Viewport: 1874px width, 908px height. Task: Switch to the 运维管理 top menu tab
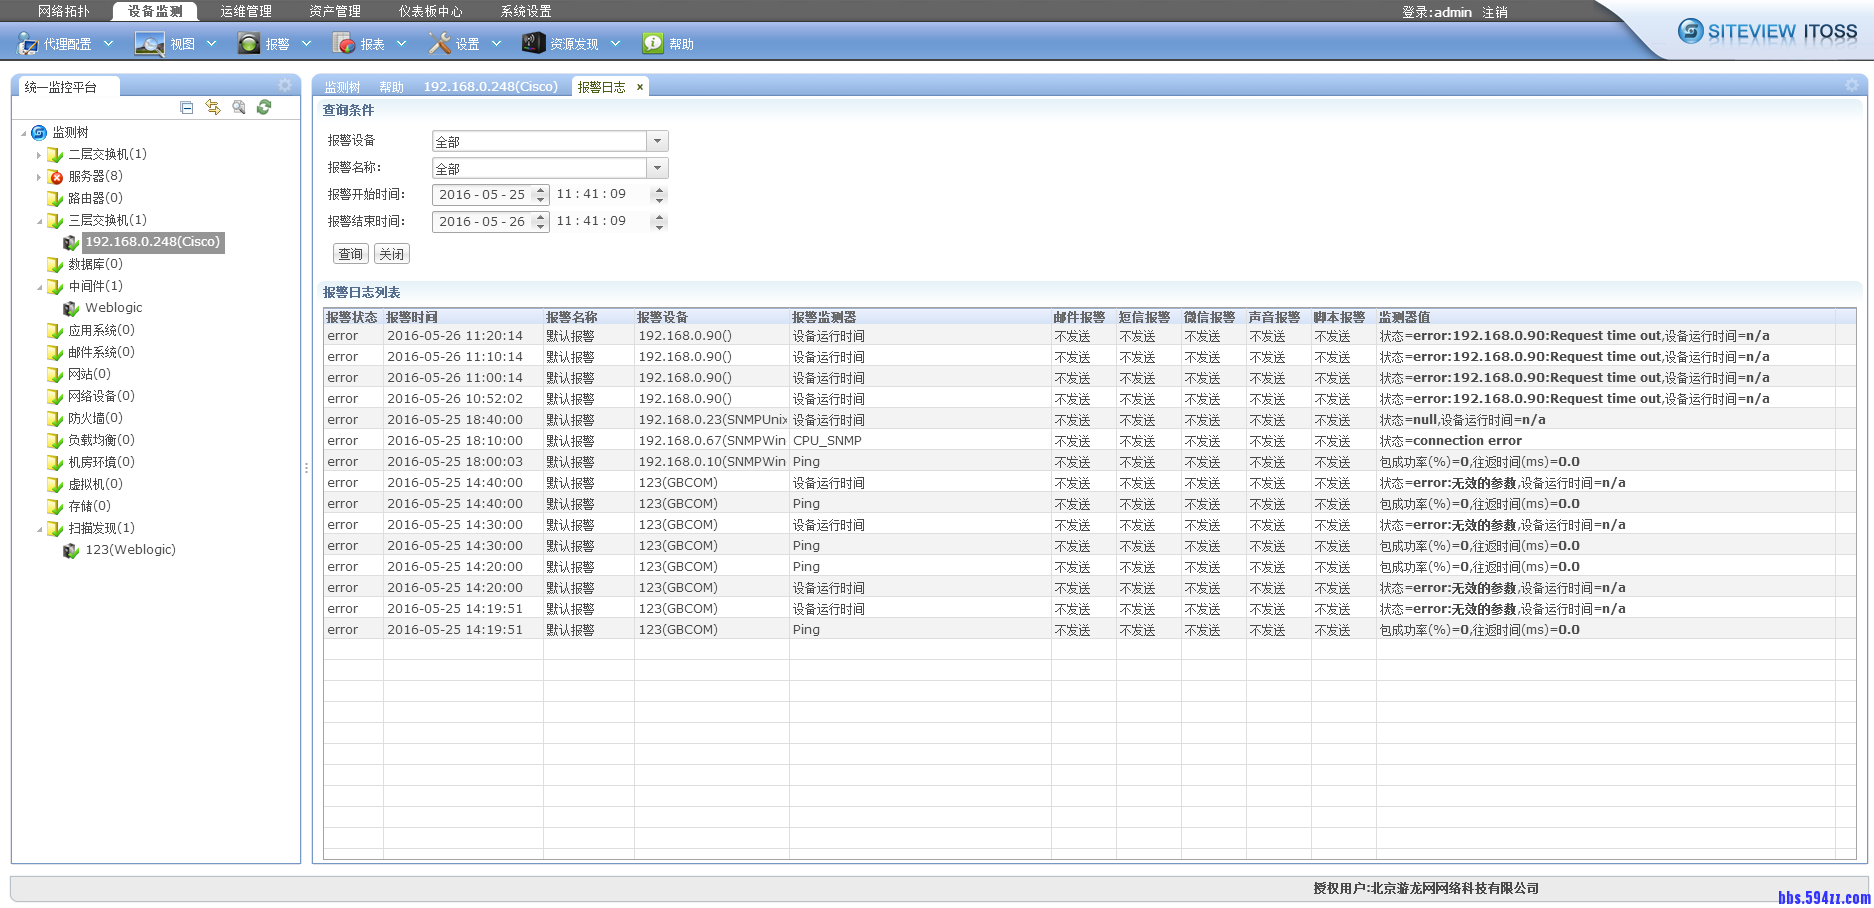pyautogui.click(x=246, y=11)
